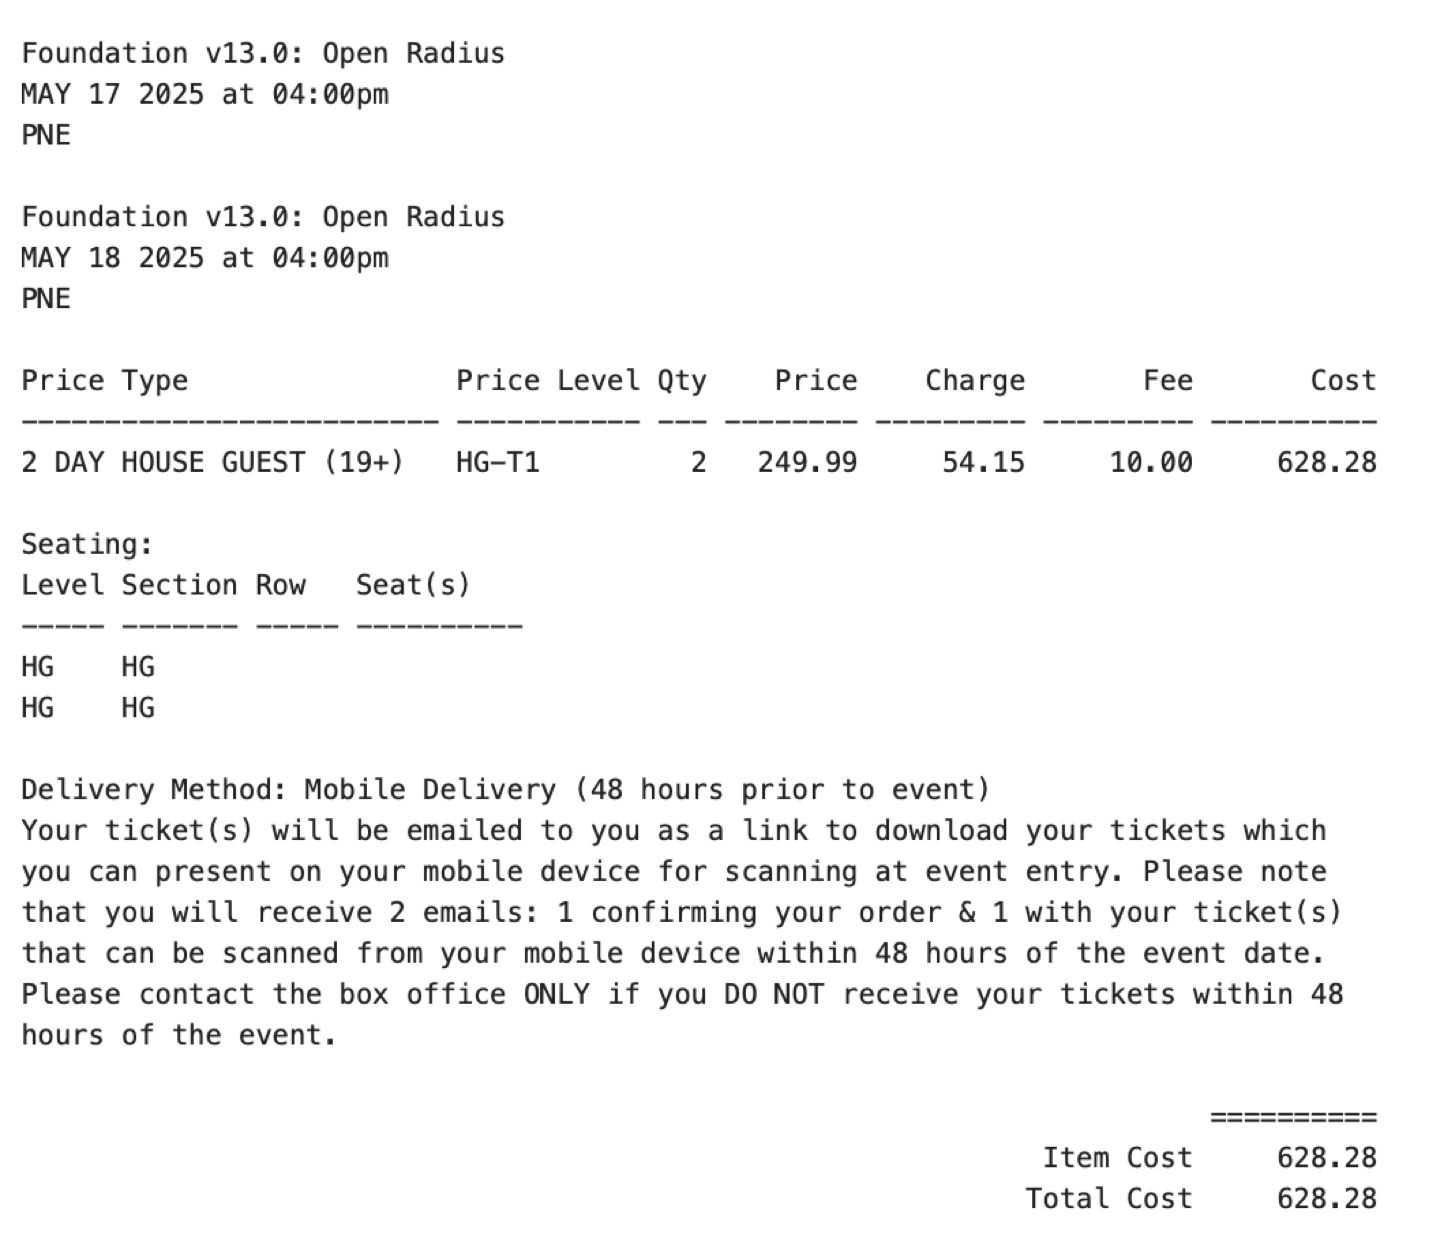
Task: Click the Delivery Method: Mobile Delivery line
Action: point(505,790)
